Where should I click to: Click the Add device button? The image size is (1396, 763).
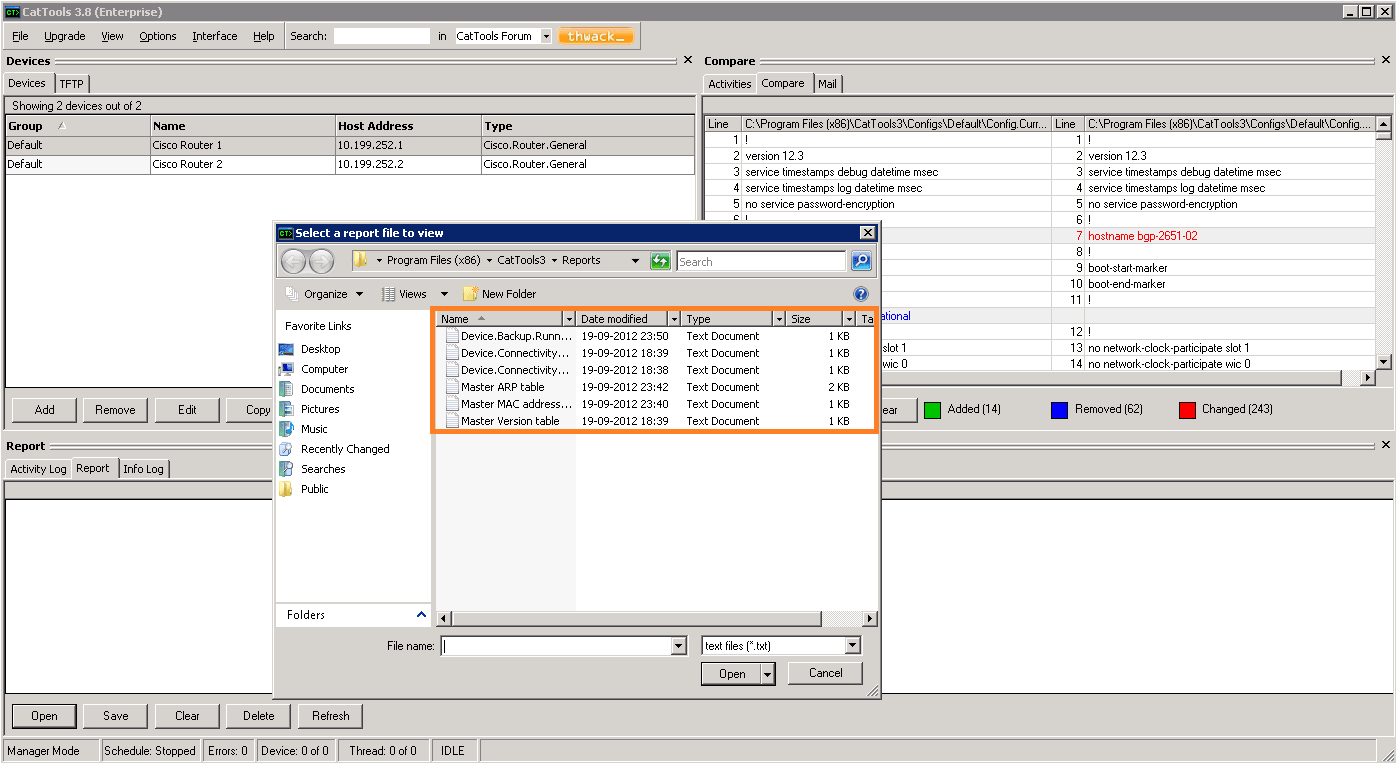(x=45, y=409)
